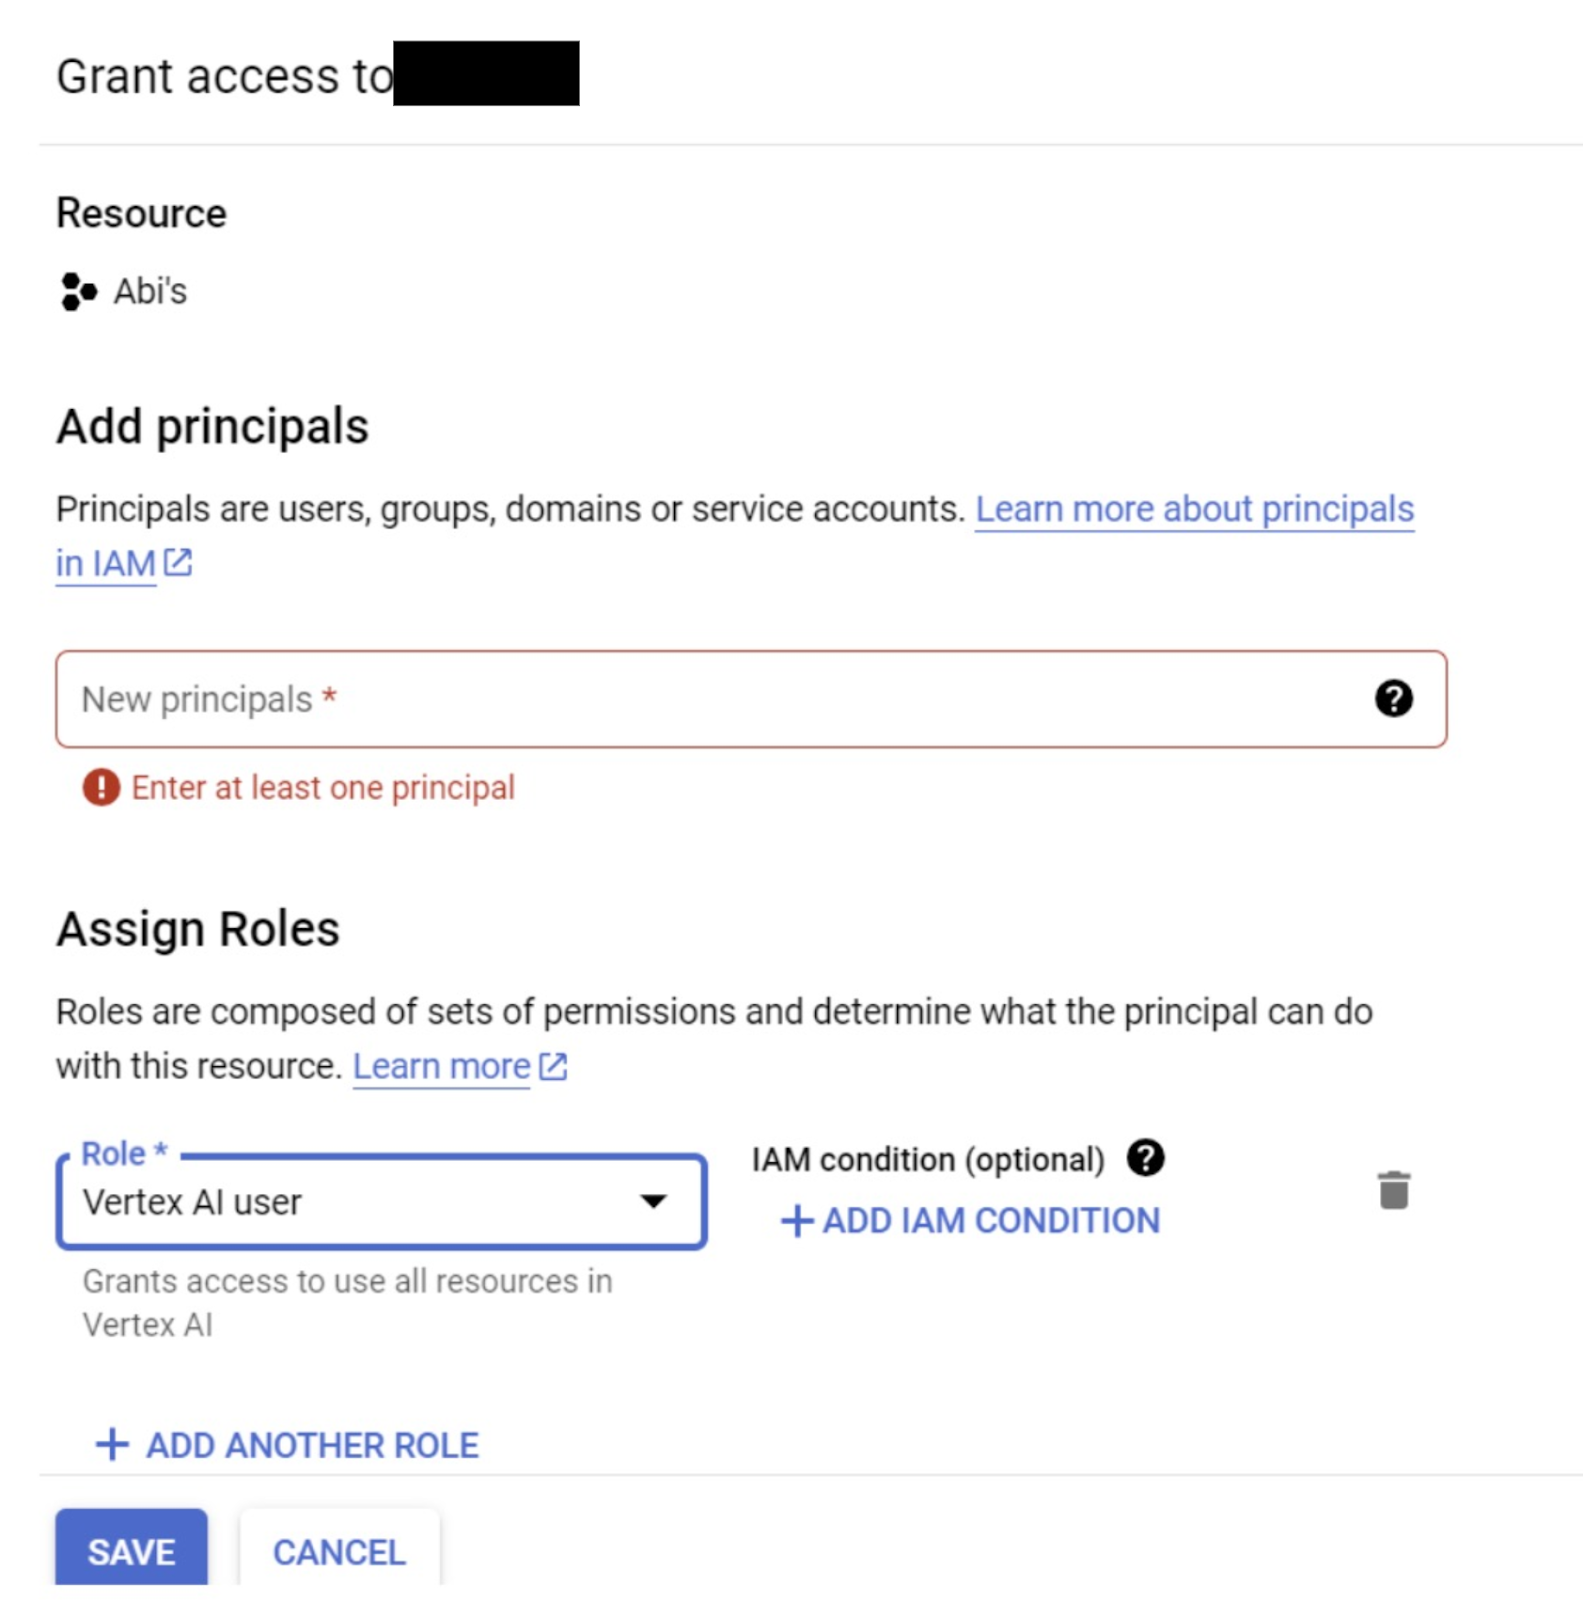Click help icon next to IAM condition
Image resolution: width=1583 pixels, height=1600 pixels.
tap(1145, 1159)
